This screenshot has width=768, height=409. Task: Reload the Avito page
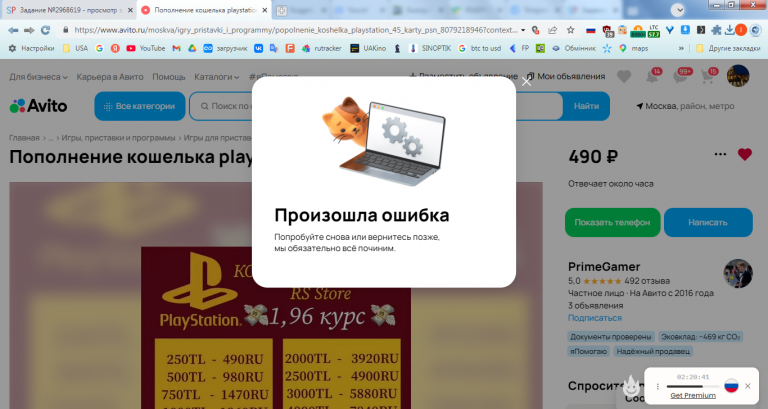tap(46, 30)
